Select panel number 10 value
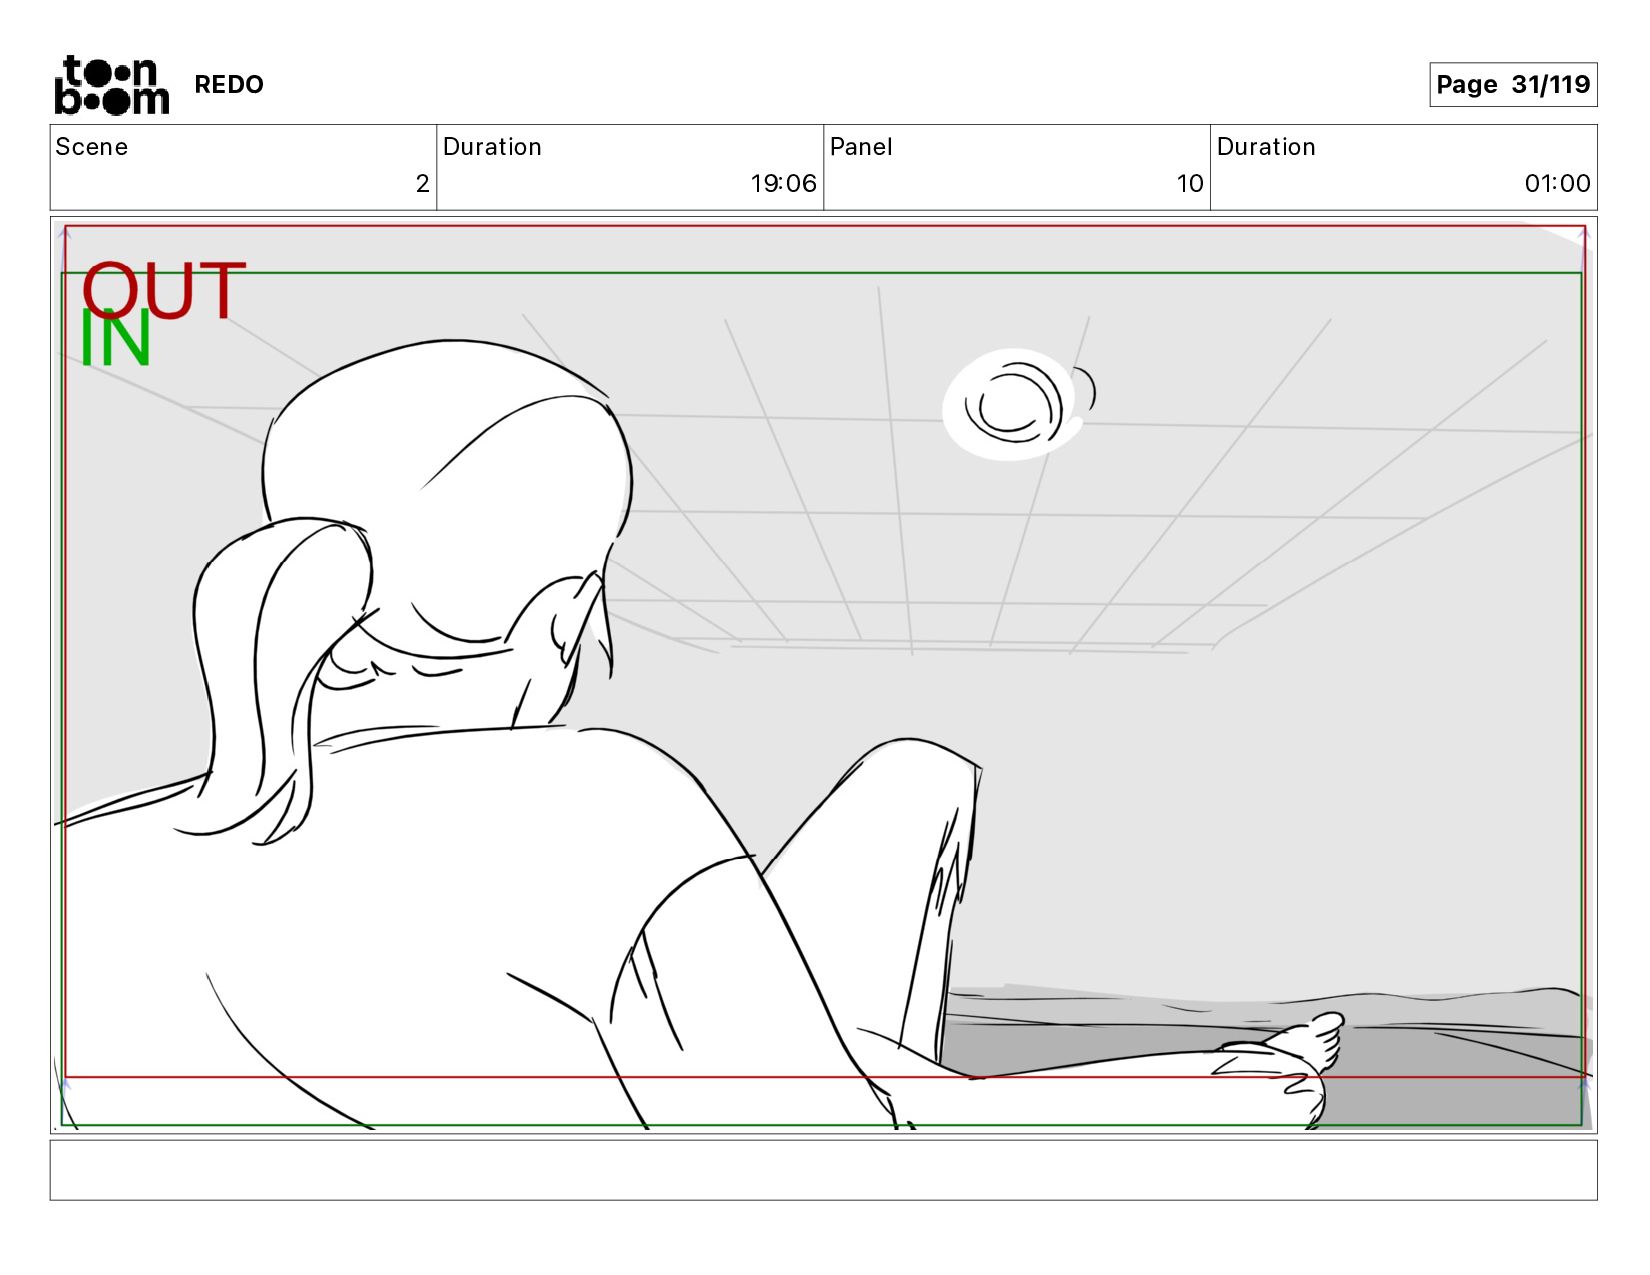The width and height of the screenshot is (1650, 1275). (x=1190, y=183)
